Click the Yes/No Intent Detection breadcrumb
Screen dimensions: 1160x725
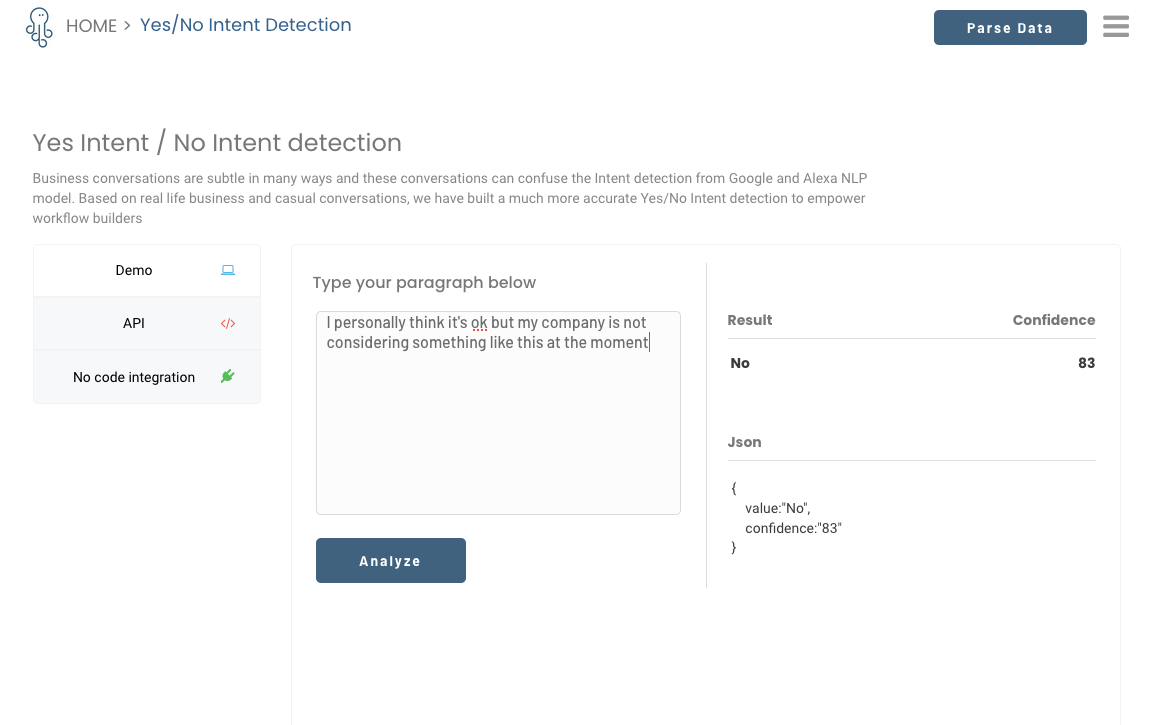(246, 25)
